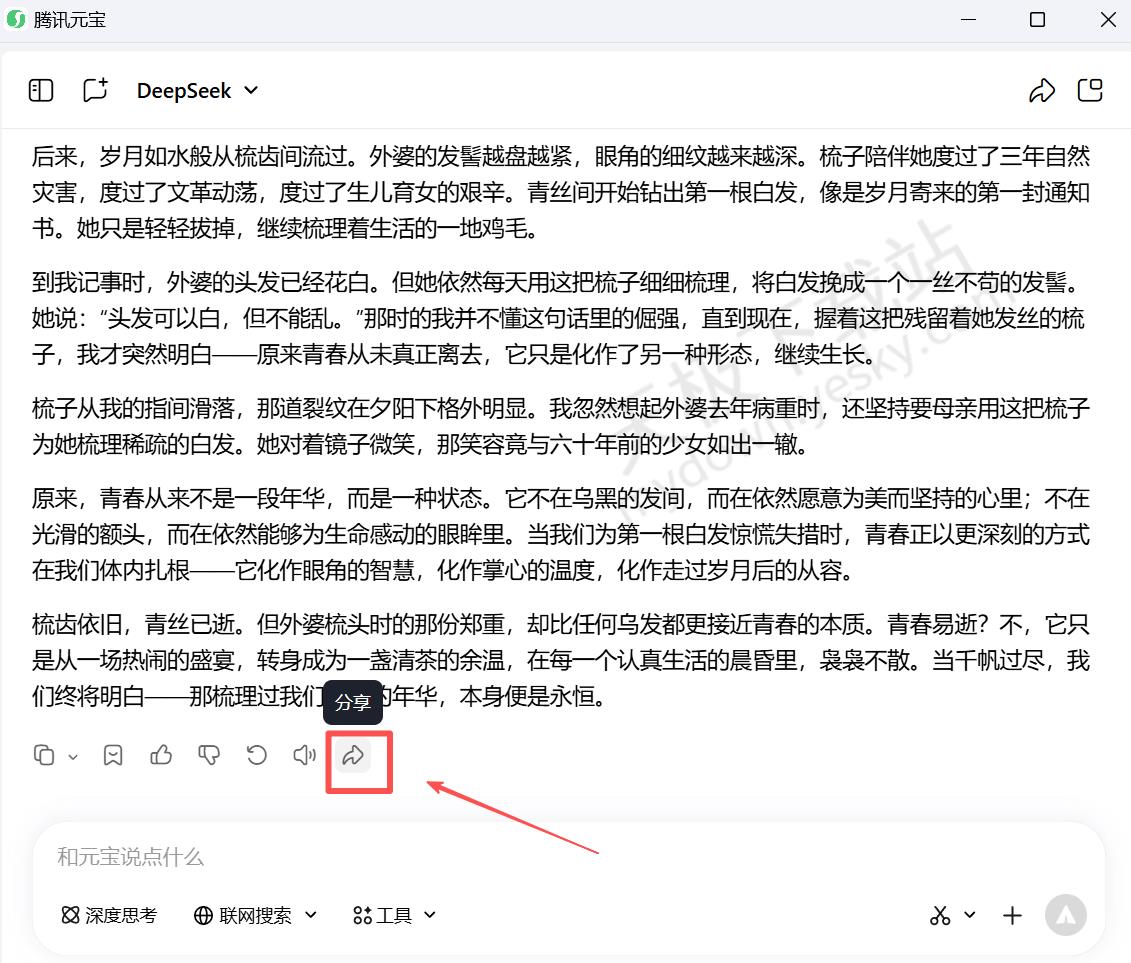Click the plus icon to add attachment
Screen dimensions: 1131x963
point(1013,915)
